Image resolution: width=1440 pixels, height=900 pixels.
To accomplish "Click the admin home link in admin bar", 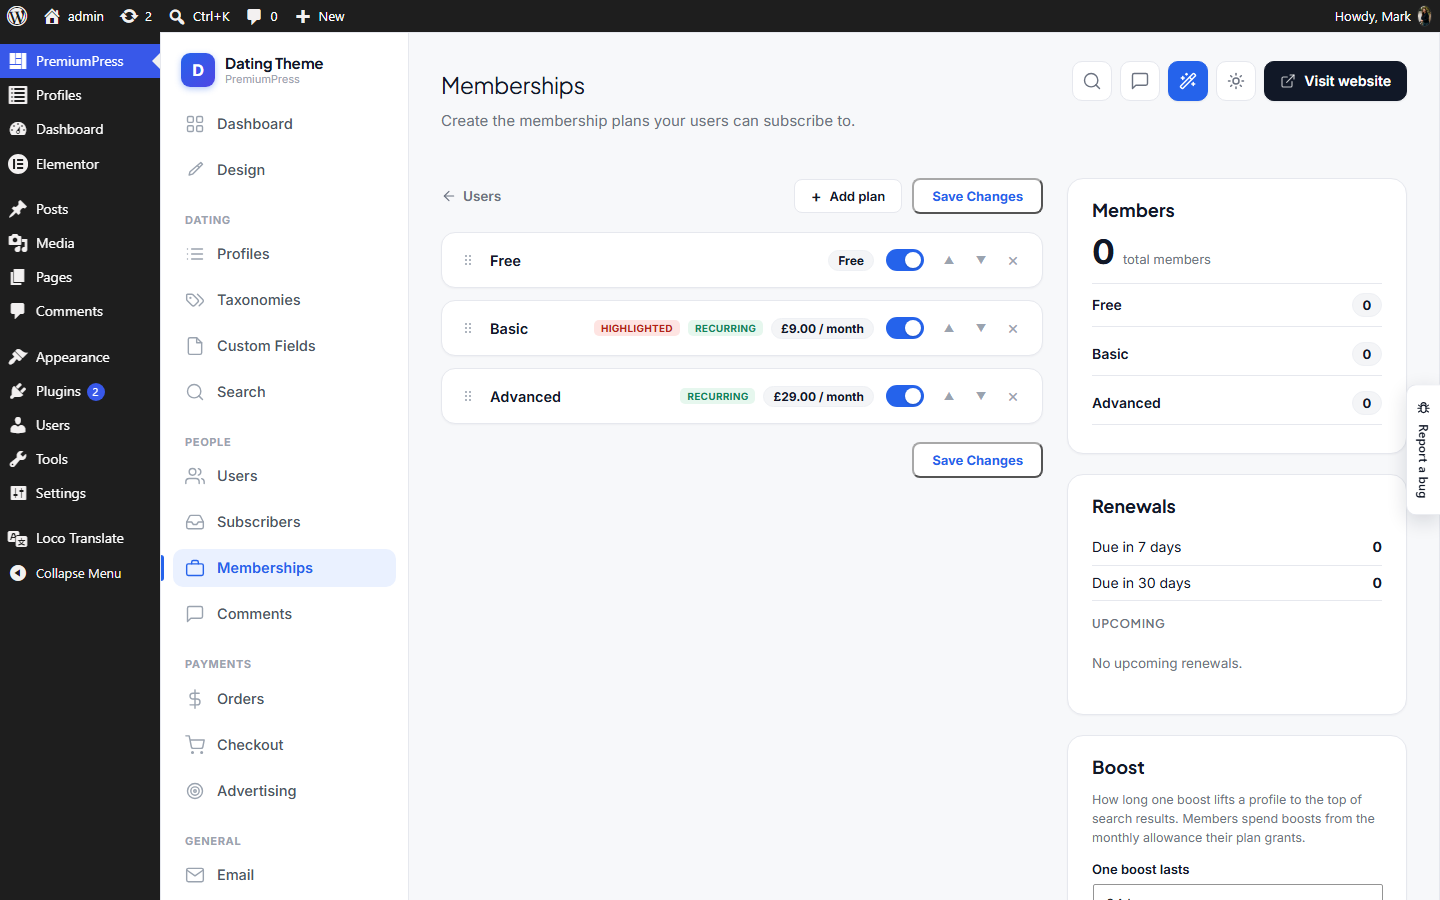I will pyautogui.click(x=74, y=16).
